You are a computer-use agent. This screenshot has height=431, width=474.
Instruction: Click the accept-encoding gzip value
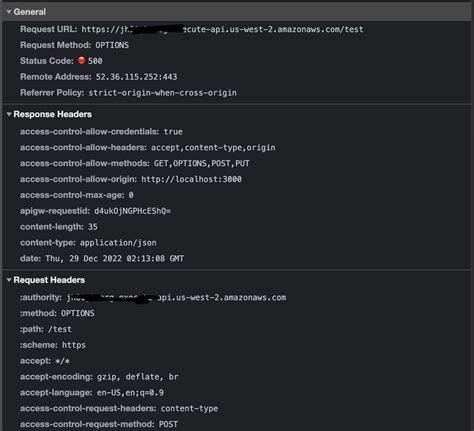(138, 377)
